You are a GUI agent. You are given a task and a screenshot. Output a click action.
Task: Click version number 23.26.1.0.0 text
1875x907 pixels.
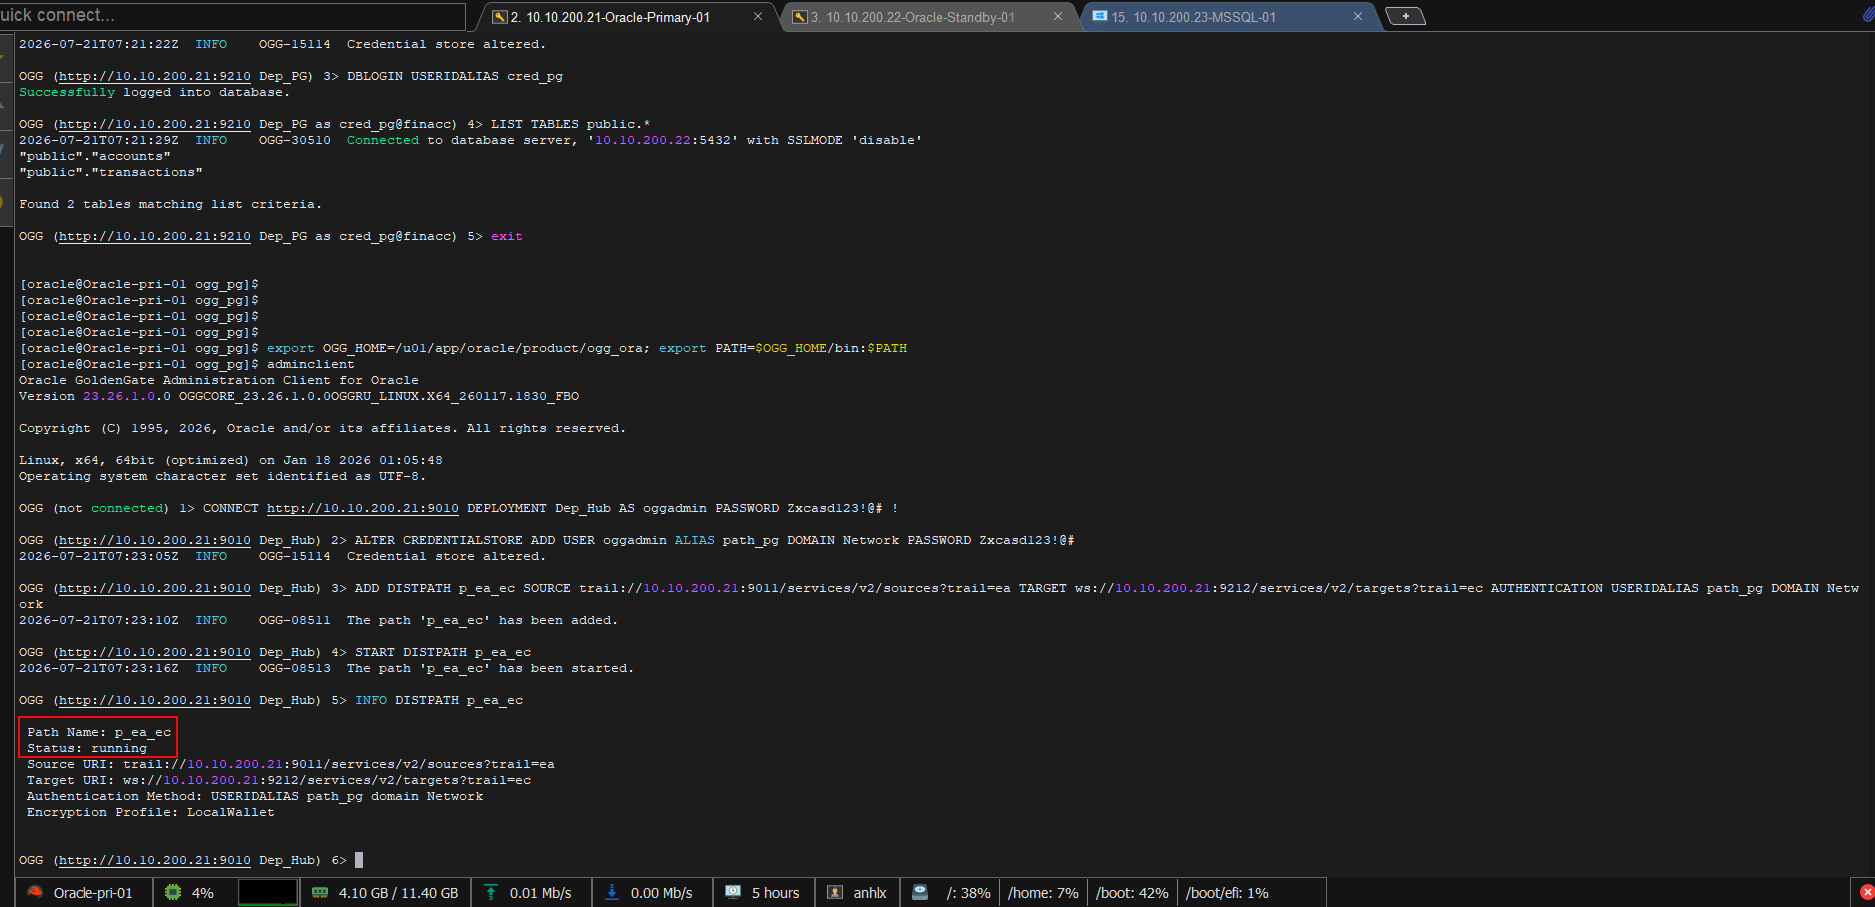coord(127,396)
